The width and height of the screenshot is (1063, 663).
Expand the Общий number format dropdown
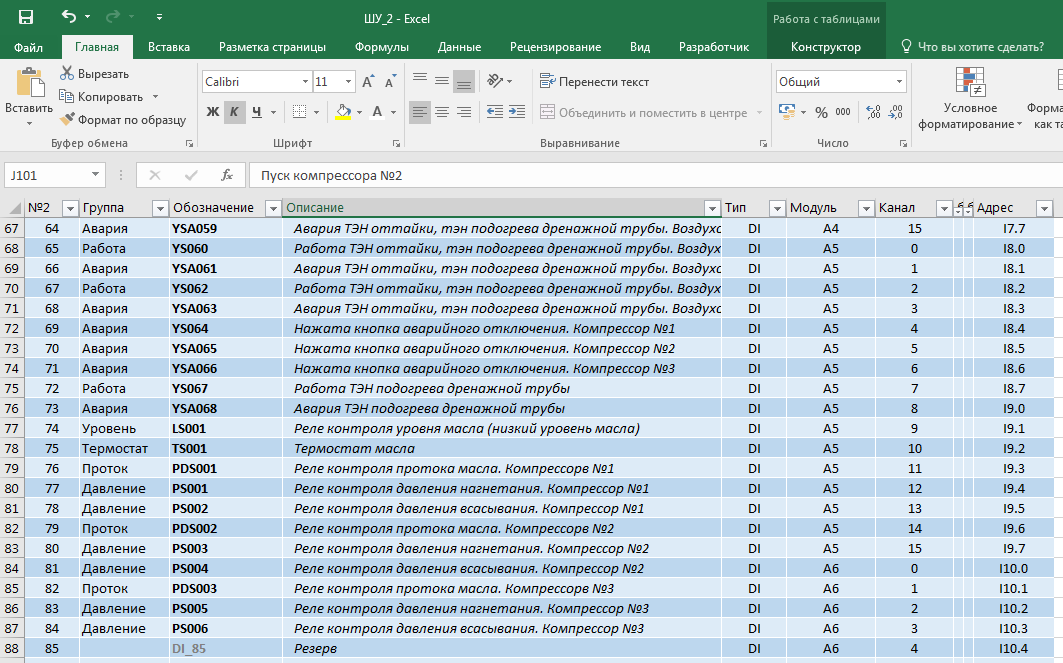tap(899, 82)
